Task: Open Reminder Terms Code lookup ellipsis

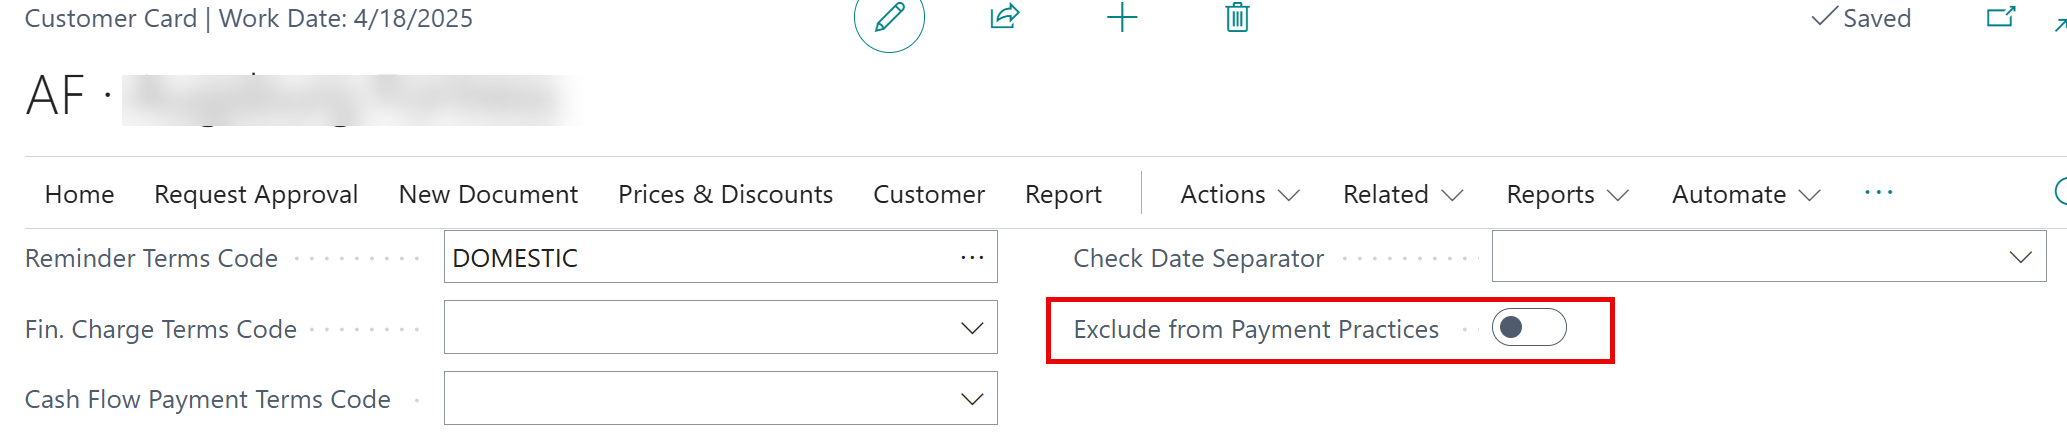Action: 972,258
